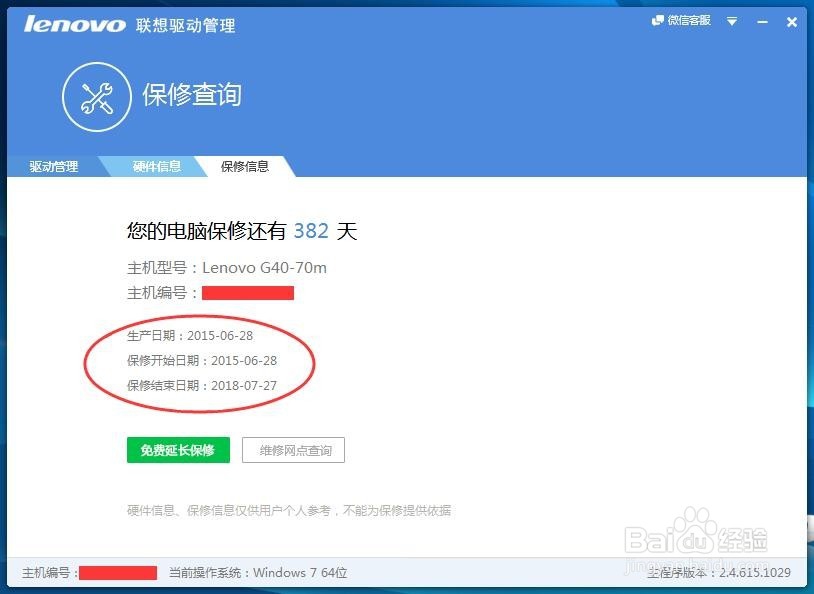Click the 382 remaining warranty days number

311,231
